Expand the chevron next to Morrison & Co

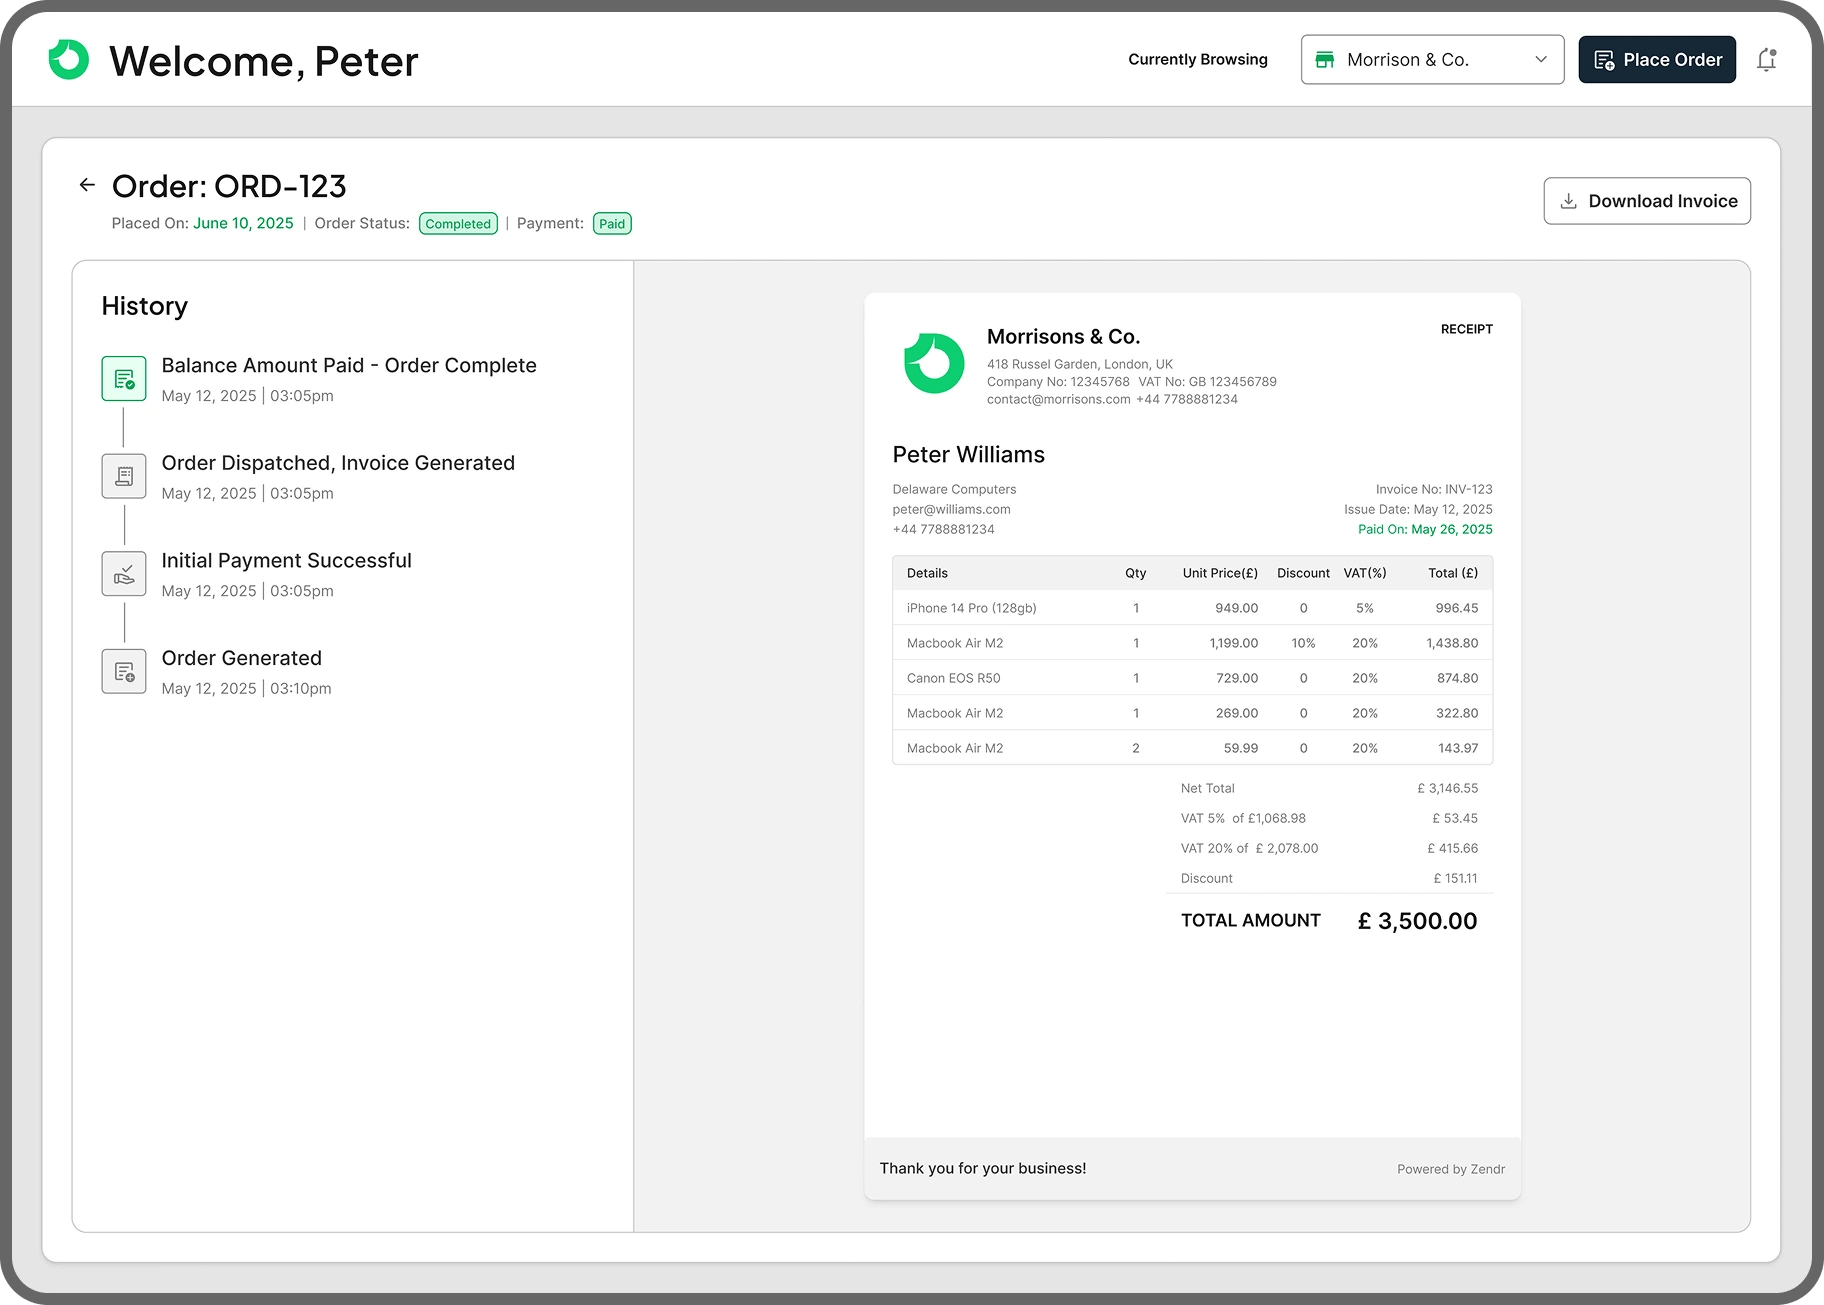point(1540,59)
